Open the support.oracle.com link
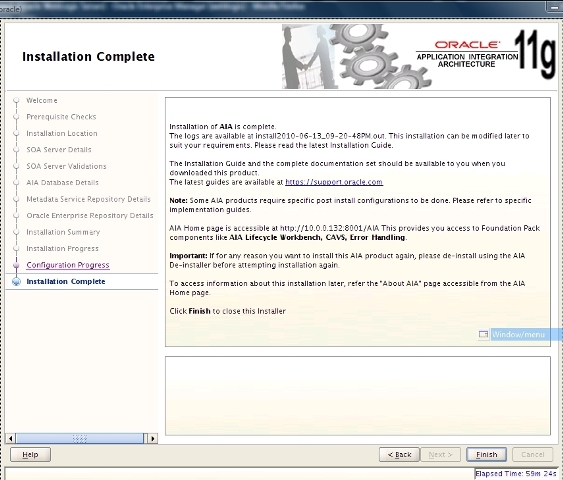 point(334,182)
